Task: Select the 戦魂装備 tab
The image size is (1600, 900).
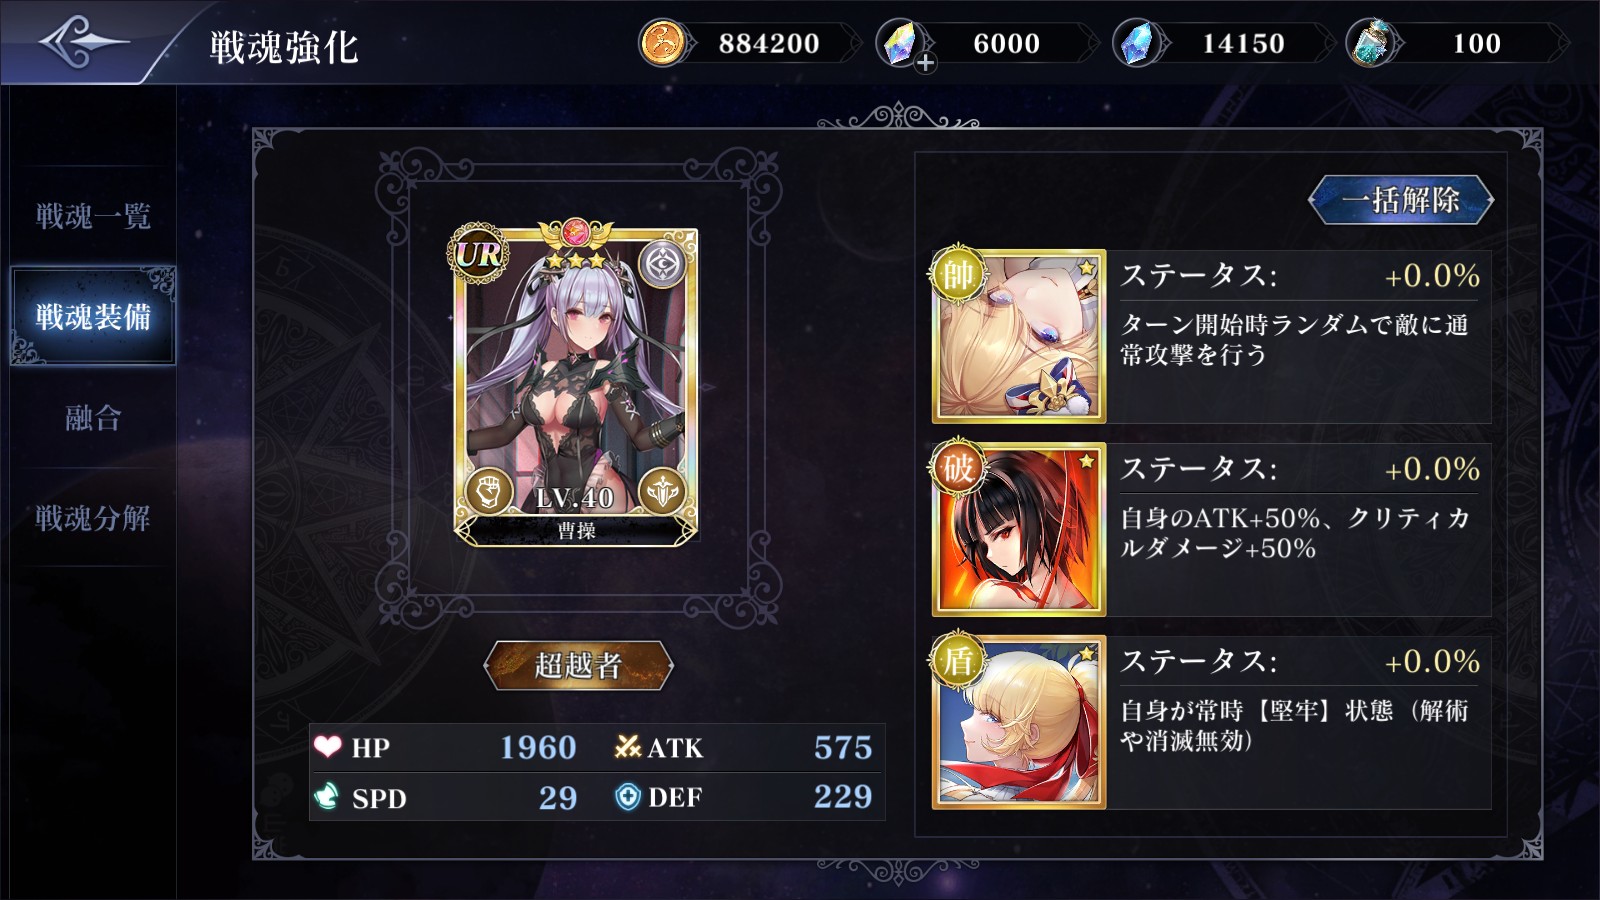Action: [x=93, y=316]
